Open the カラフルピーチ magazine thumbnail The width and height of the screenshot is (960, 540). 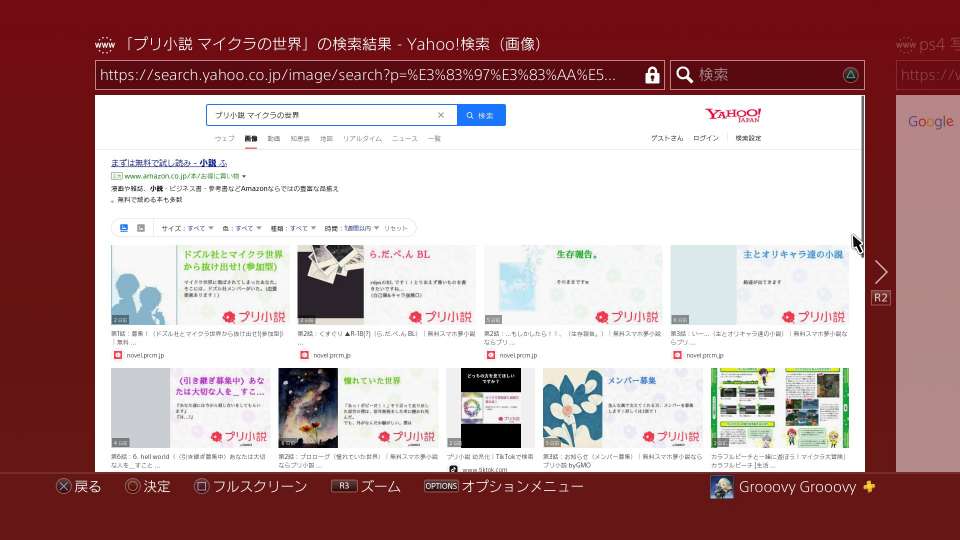[780, 408]
